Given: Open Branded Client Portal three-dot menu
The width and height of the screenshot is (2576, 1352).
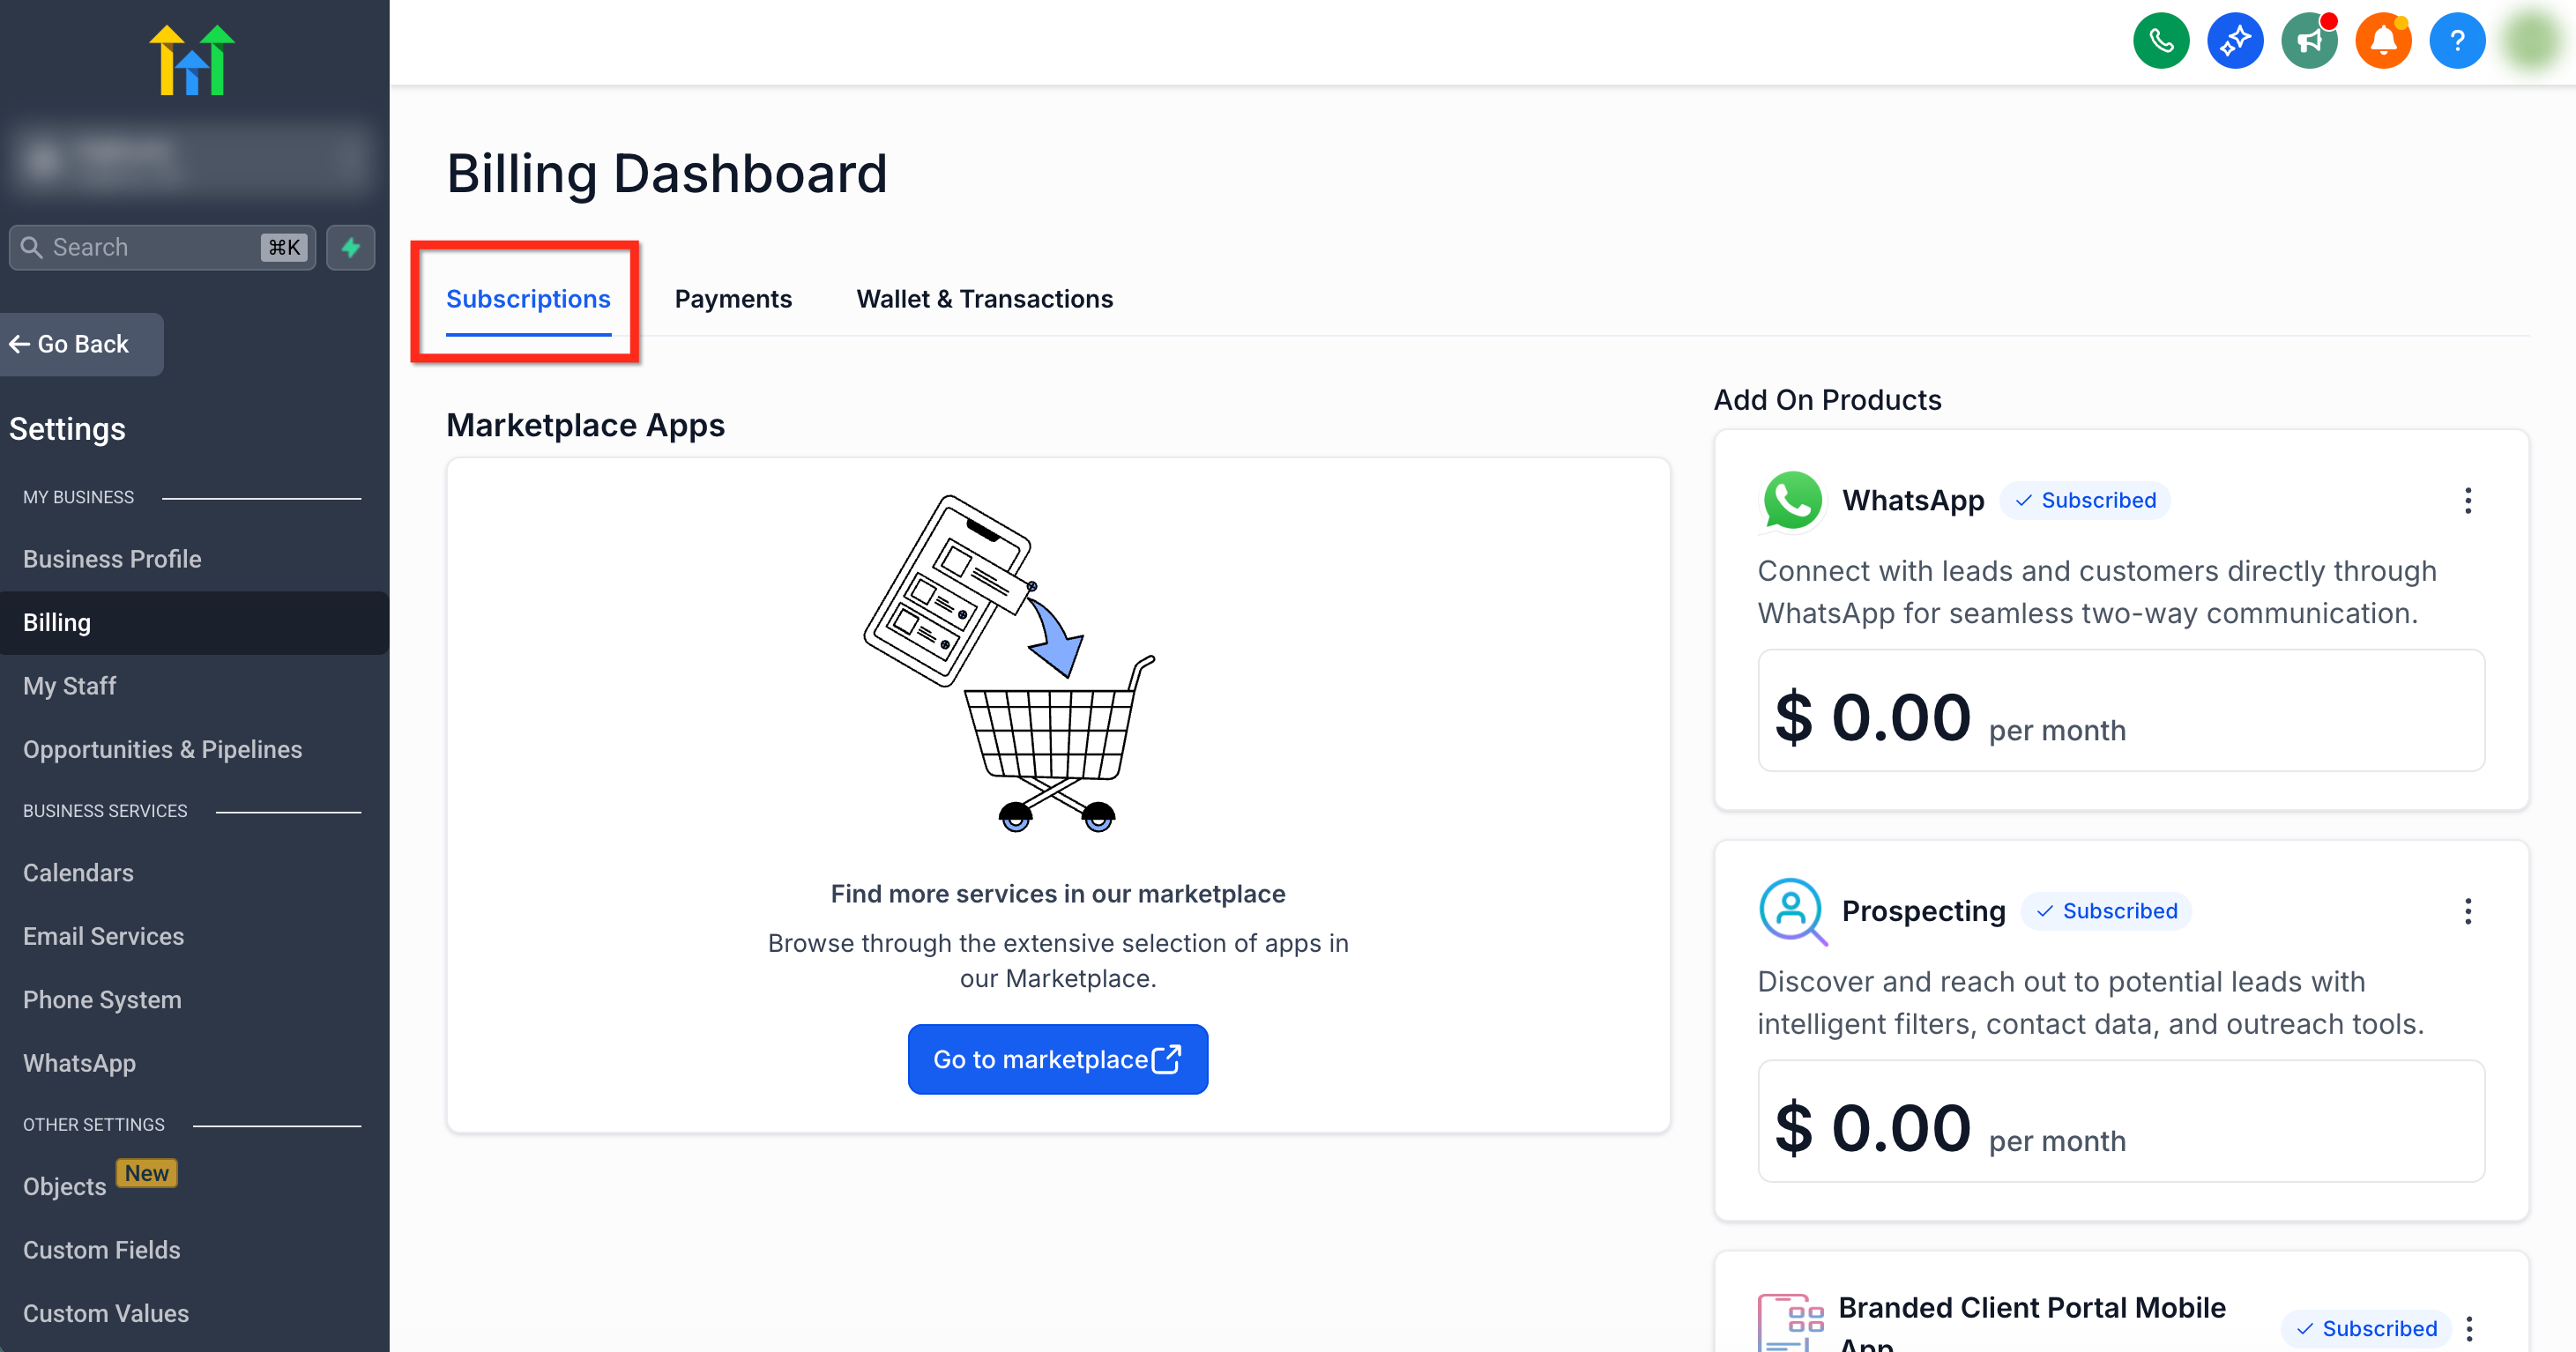Looking at the screenshot, I should pyautogui.click(x=2469, y=1328).
